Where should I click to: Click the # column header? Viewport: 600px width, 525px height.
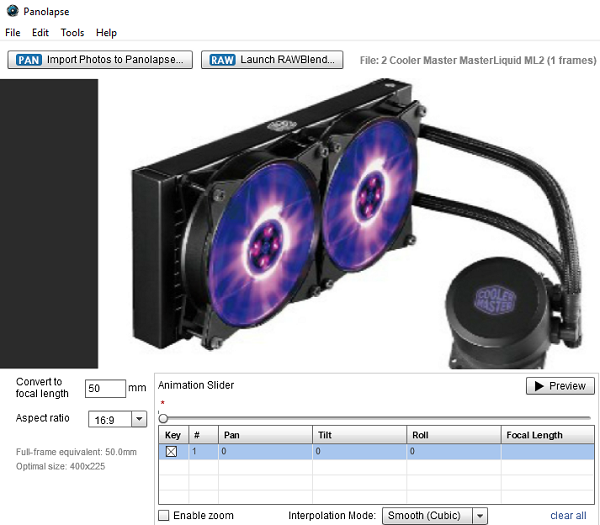click(x=204, y=435)
